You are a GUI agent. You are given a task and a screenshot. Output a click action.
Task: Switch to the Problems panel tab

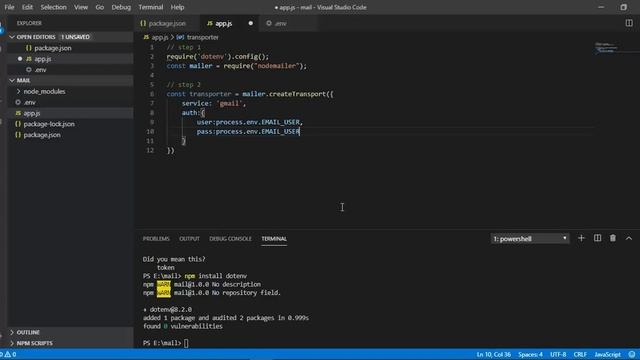(x=156, y=239)
